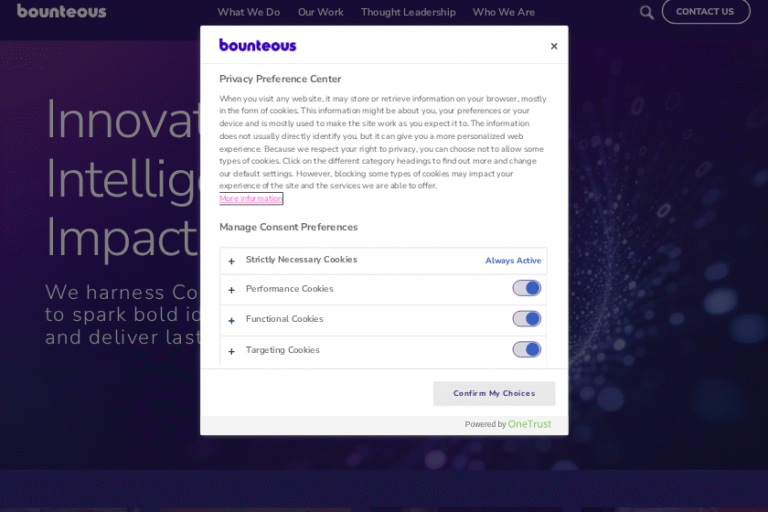This screenshot has width=768, height=512.
Task: Close the privacy preference dialog
Action: (554, 46)
